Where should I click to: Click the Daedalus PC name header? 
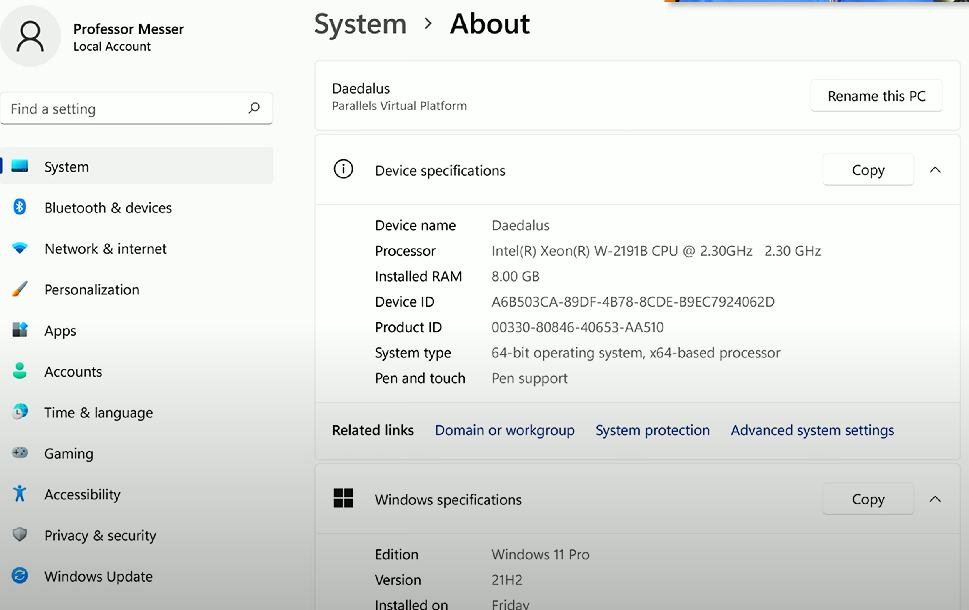click(361, 88)
